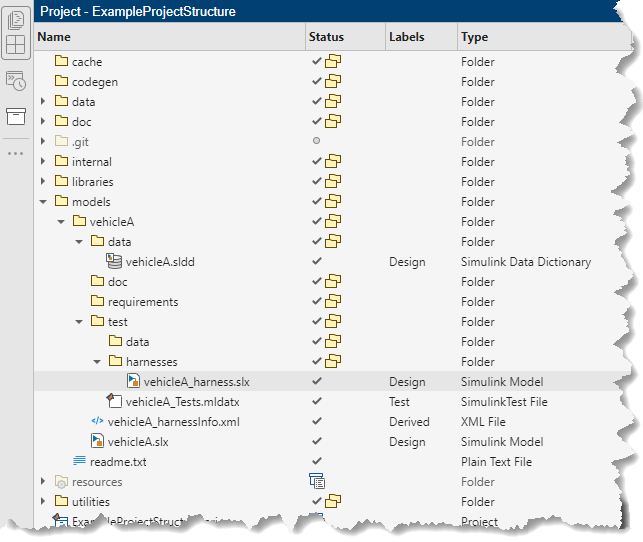Viewport: 643px width, 542px height.
Task: Select the requirements folder row
Action: tap(143, 302)
